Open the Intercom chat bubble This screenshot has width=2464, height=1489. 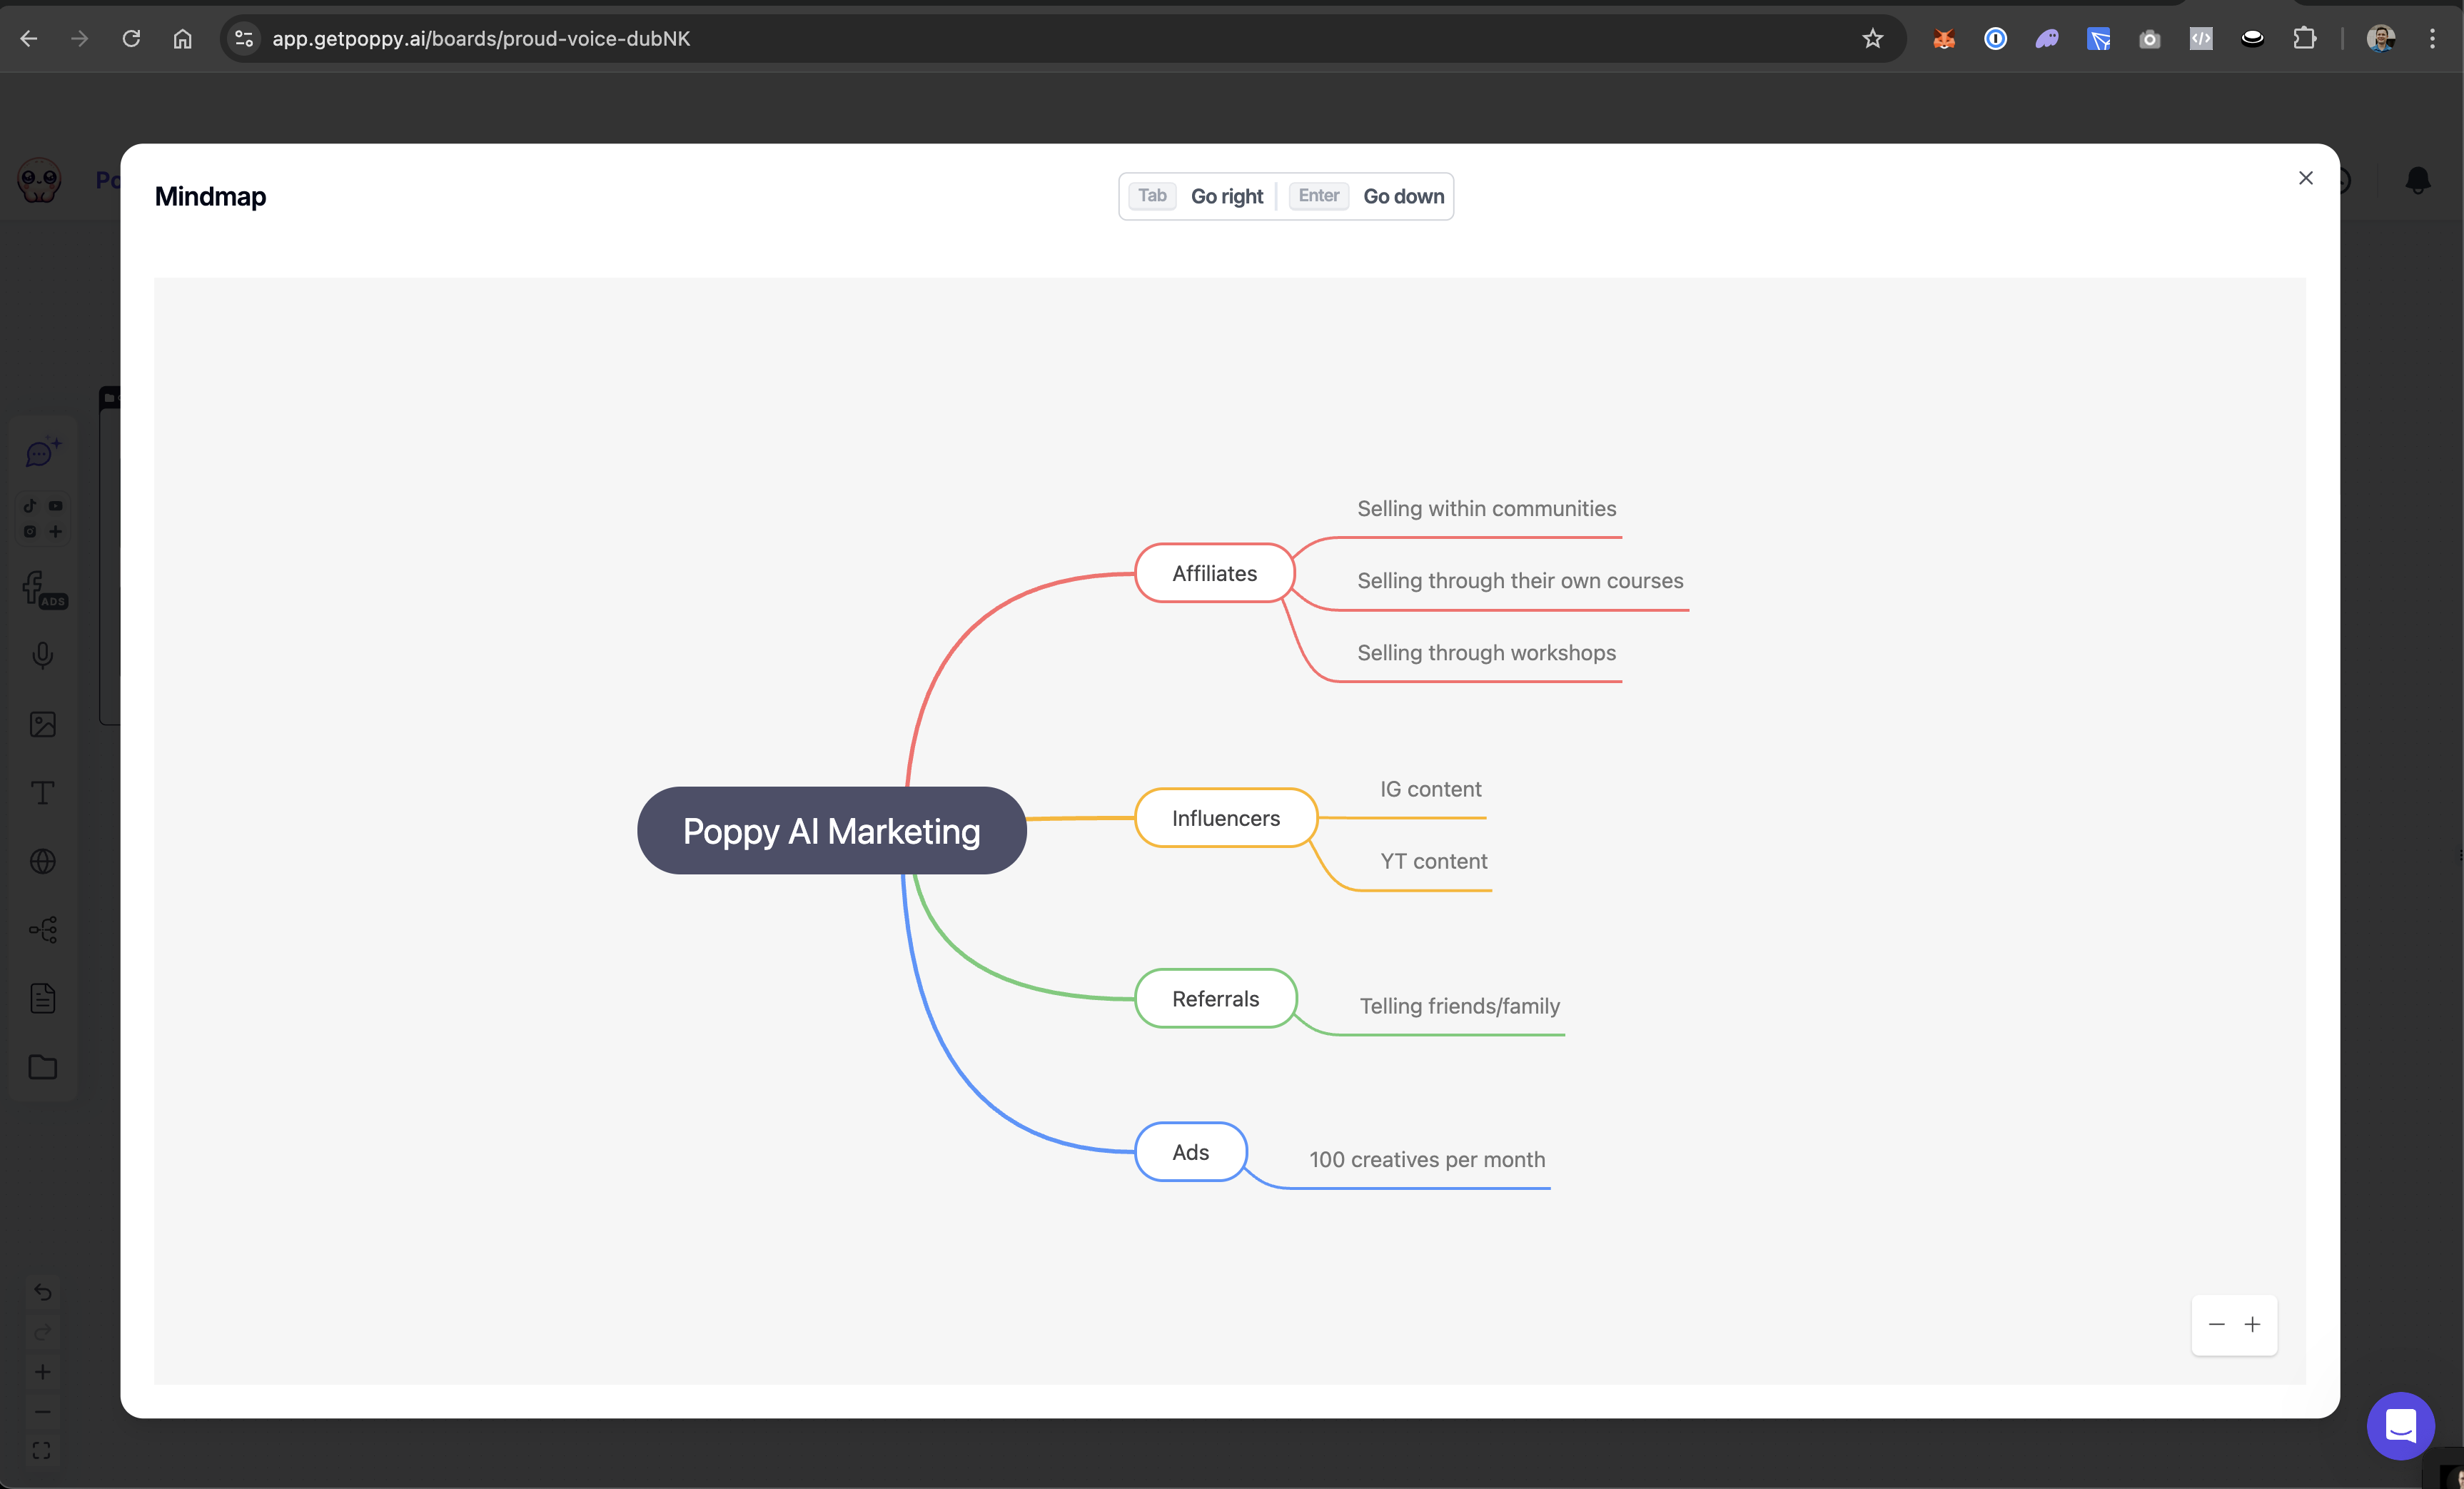coord(2400,1425)
